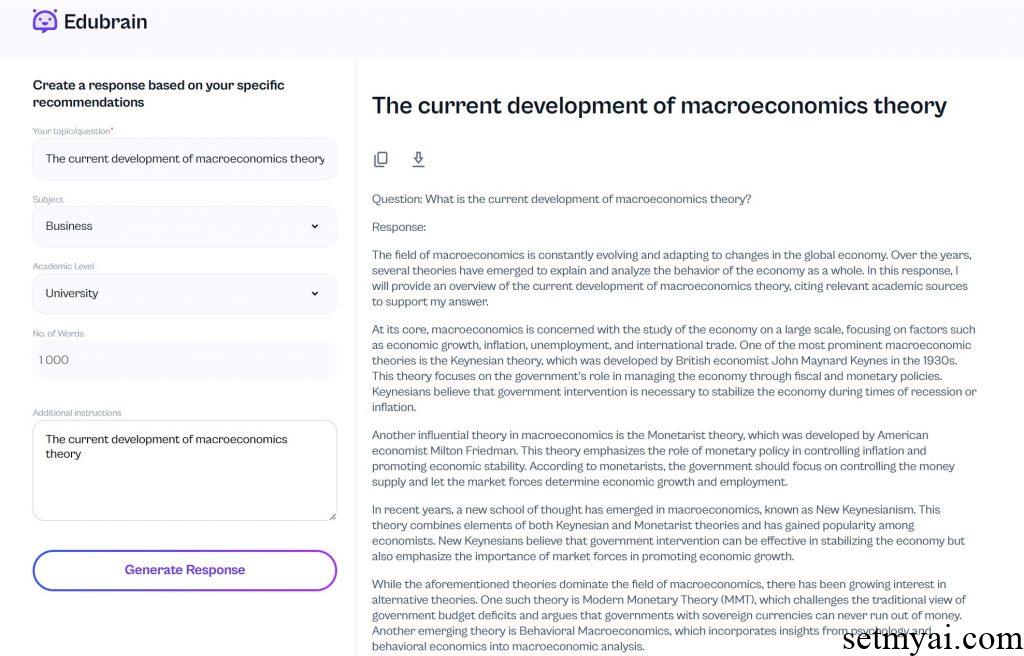This screenshot has width=1024, height=656.
Task: Open the Subject dropdown showing Business
Action: pyautogui.click(x=185, y=226)
